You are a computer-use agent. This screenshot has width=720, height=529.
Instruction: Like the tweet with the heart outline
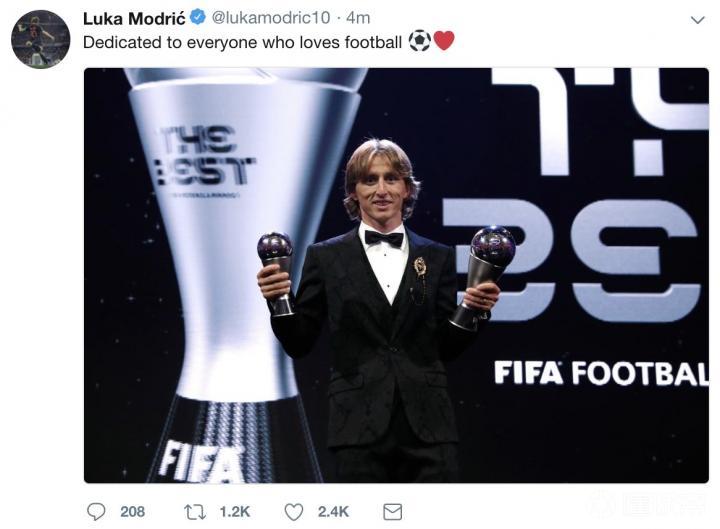293,511
